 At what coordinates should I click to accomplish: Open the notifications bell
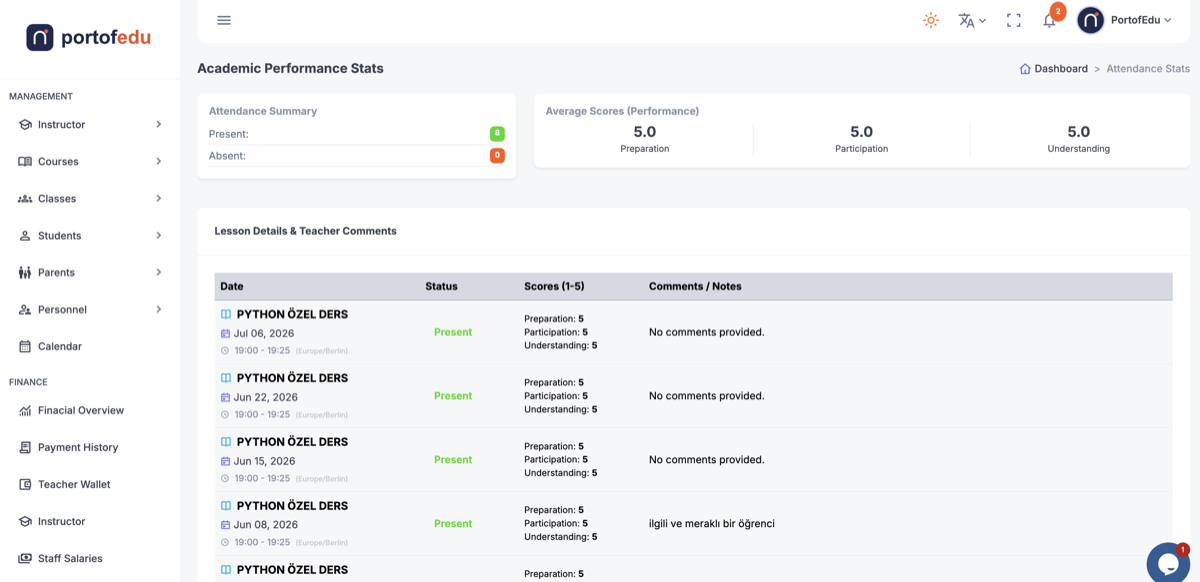pyautogui.click(x=1050, y=20)
